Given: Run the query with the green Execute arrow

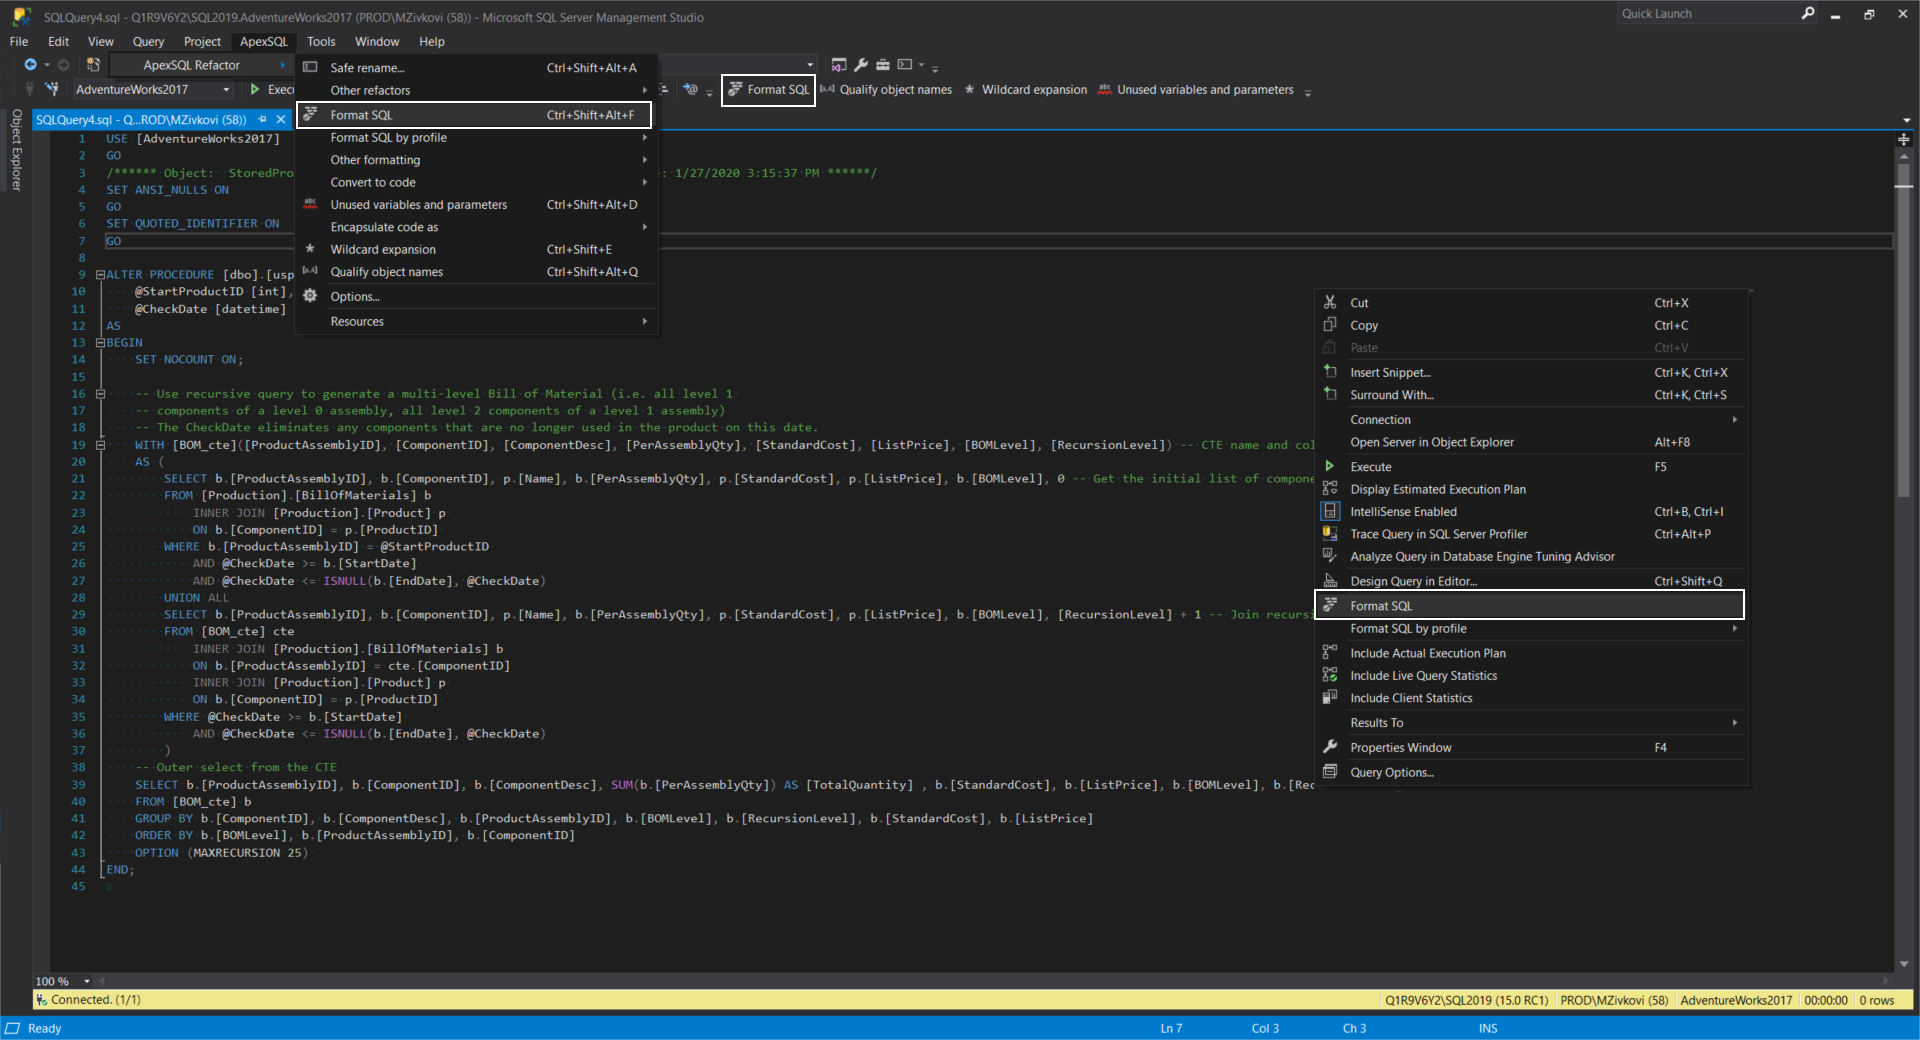Looking at the screenshot, I should click(257, 89).
